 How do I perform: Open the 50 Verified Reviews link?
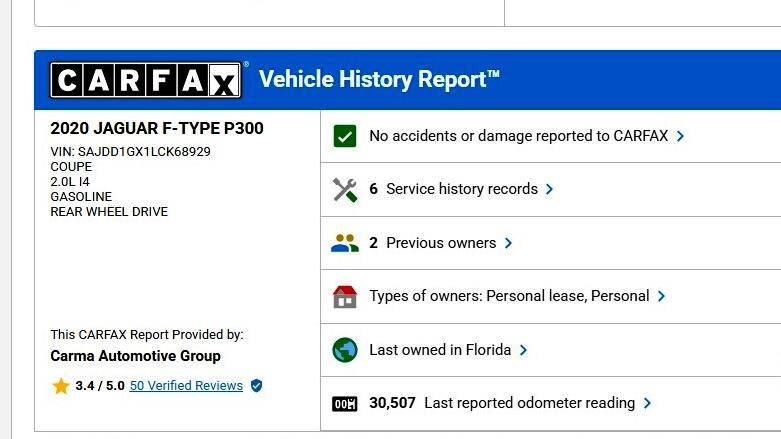pyautogui.click(x=186, y=386)
